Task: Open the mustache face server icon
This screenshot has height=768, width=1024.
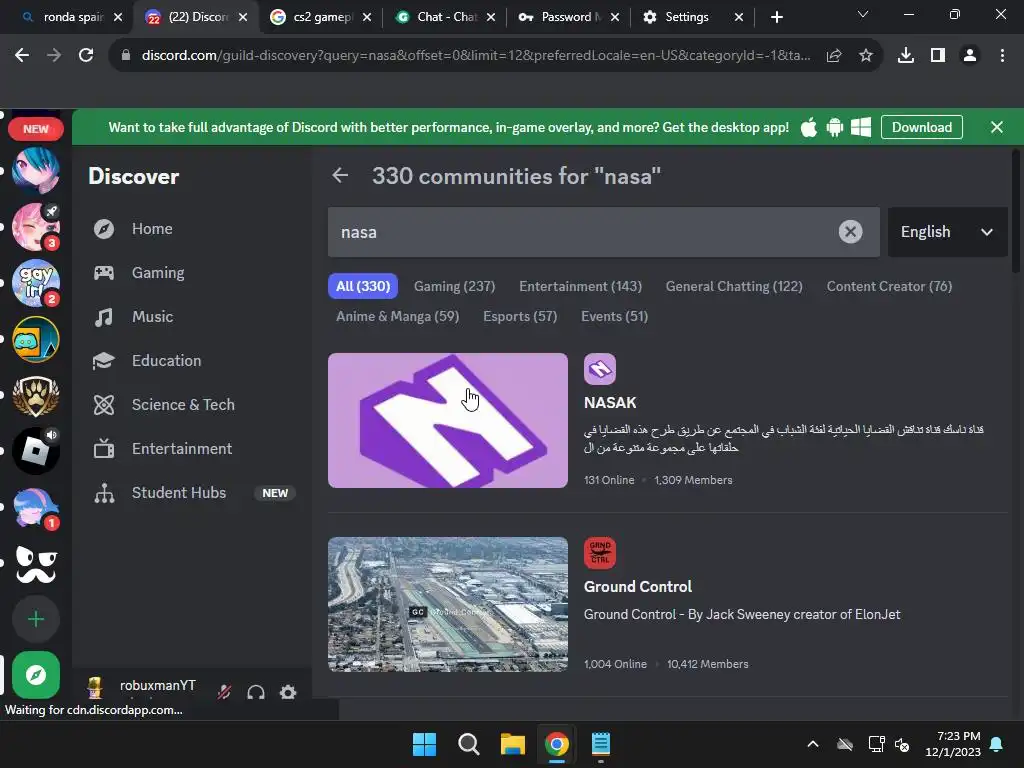Action: pyautogui.click(x=36, y=564)
